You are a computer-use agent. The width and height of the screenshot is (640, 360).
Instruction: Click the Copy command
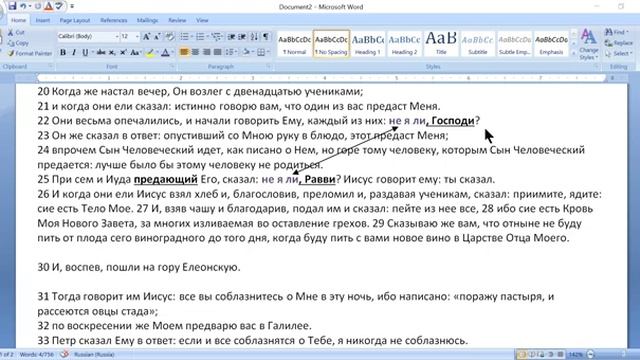pos(18,43)
